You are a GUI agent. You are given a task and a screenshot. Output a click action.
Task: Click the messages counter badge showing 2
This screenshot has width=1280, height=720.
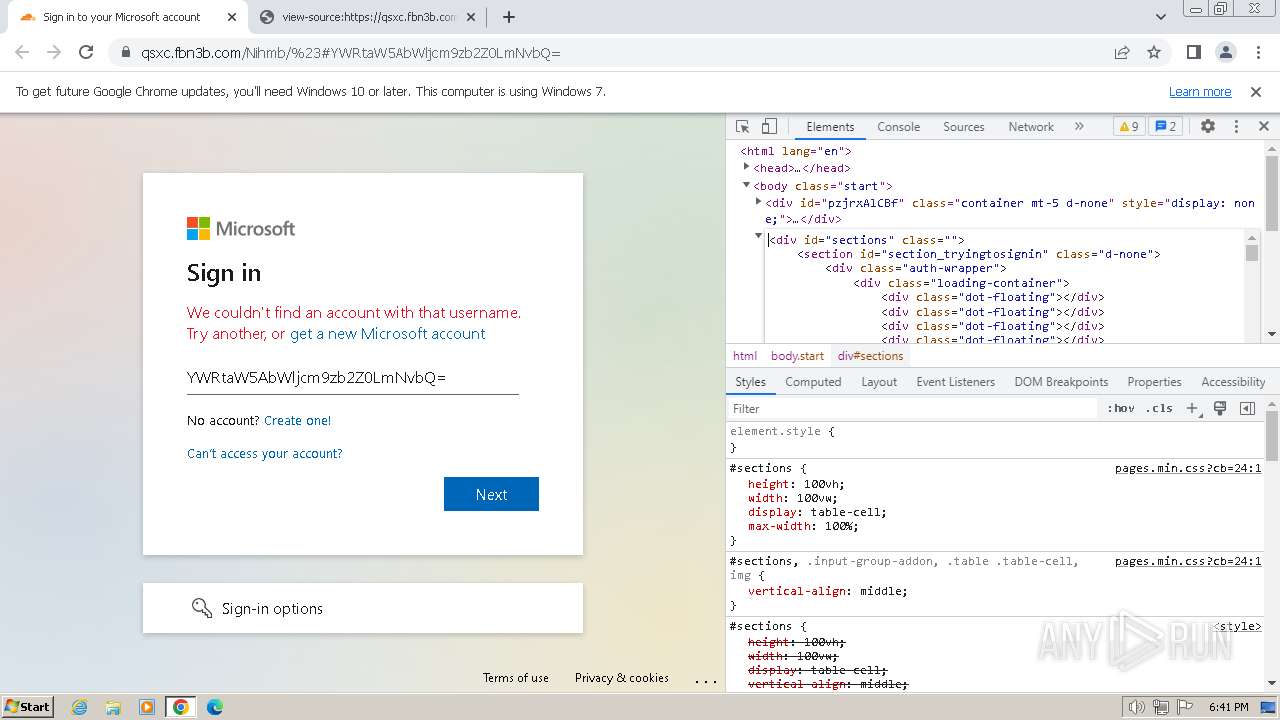pos(1165,127)
